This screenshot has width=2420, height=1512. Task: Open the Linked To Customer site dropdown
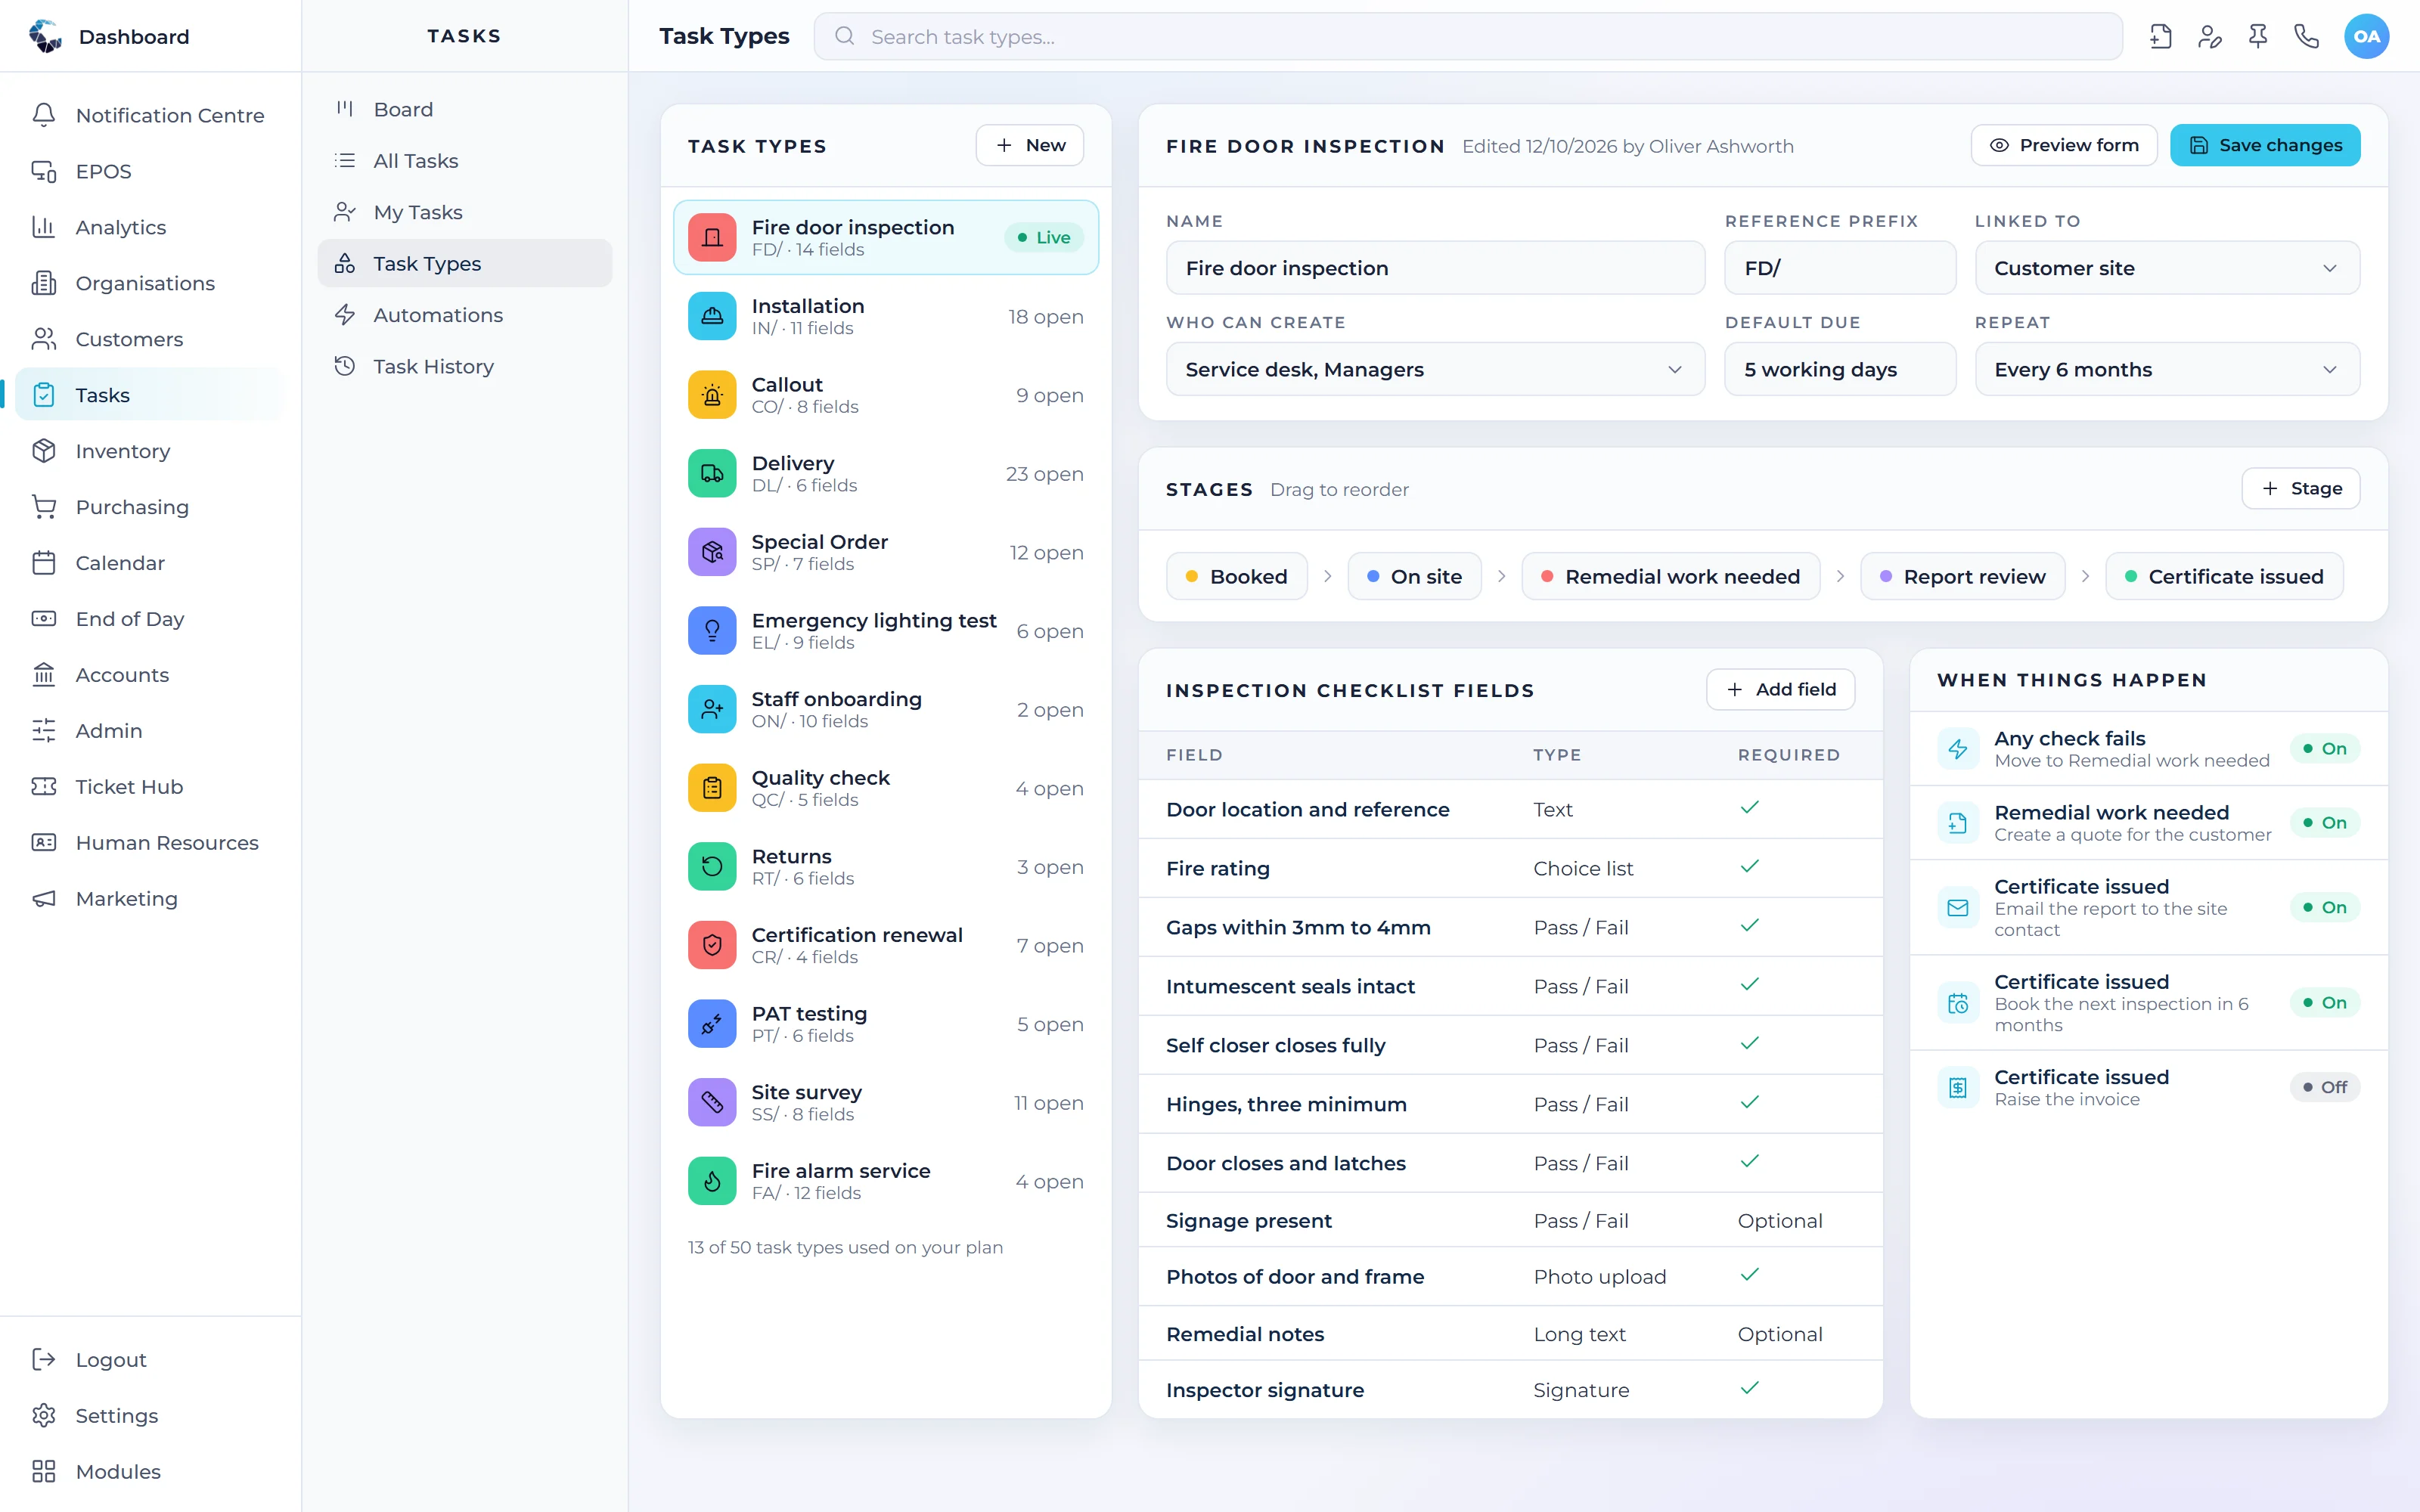coord(2167,268)
